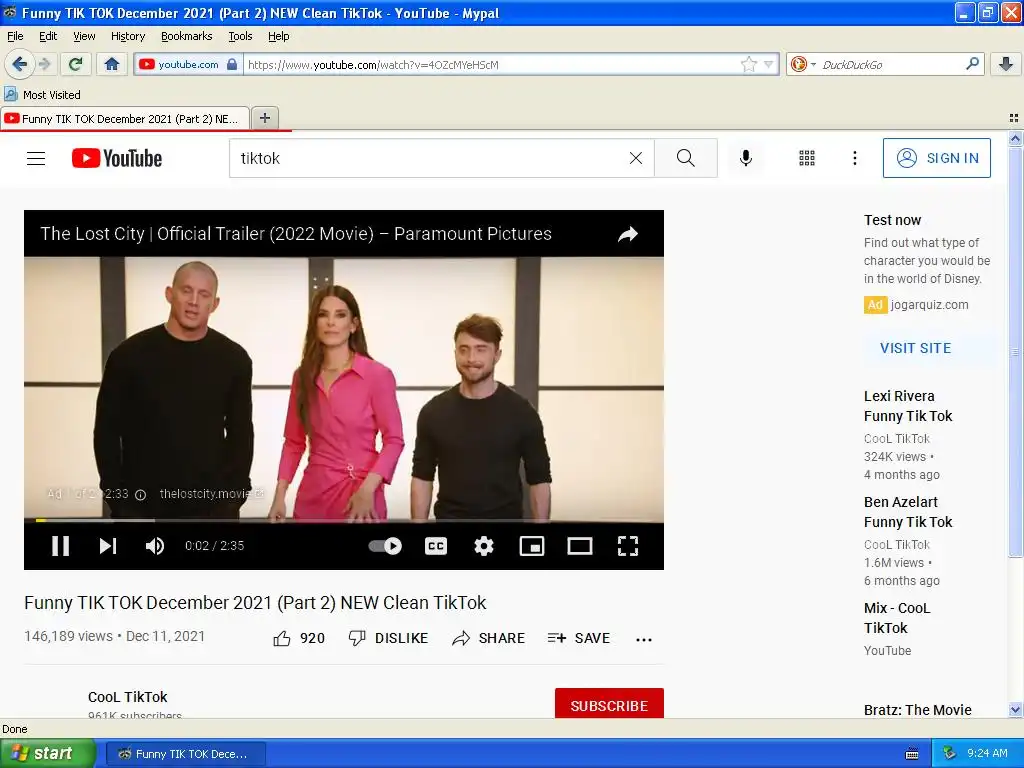
Task: Toggle the autoplay switch in the player
Action: [385, 546]
